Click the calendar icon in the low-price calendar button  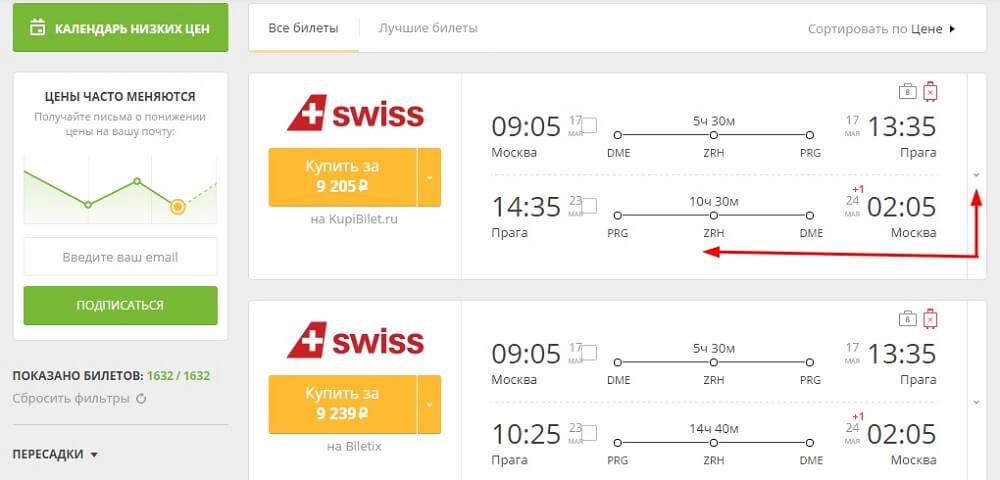38,28
